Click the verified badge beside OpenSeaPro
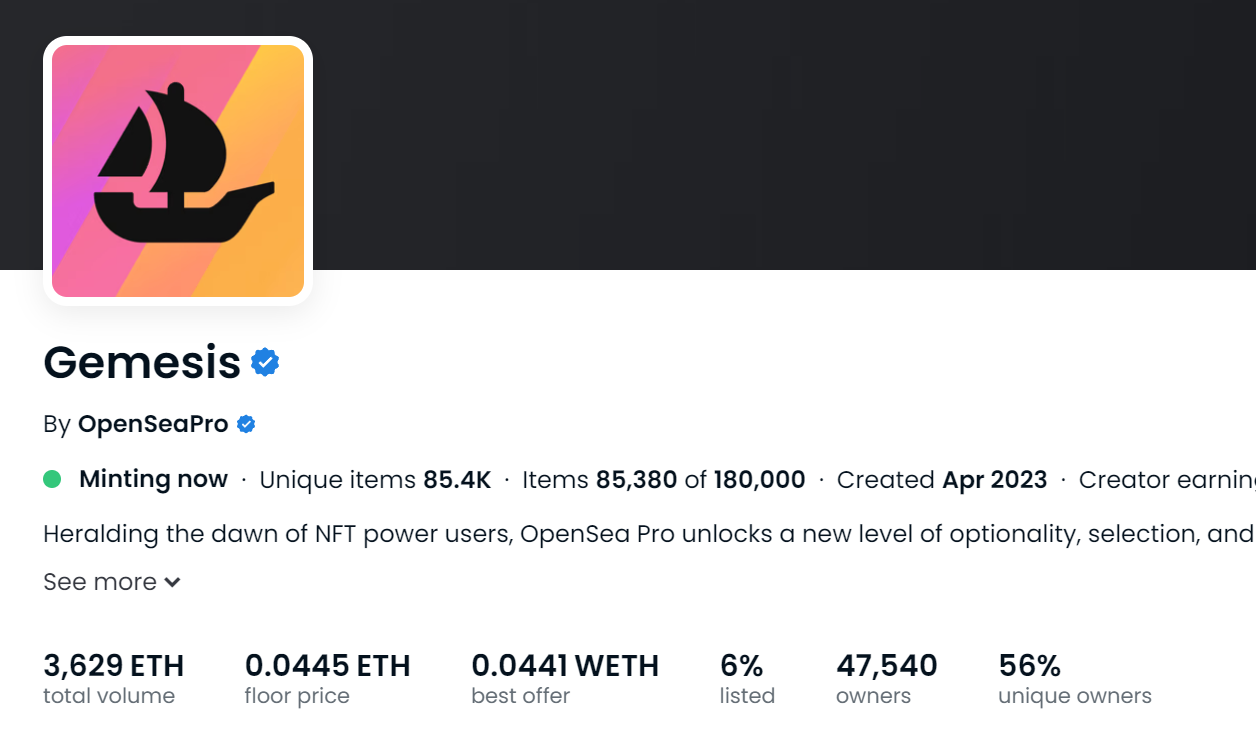 pos(246,424)
